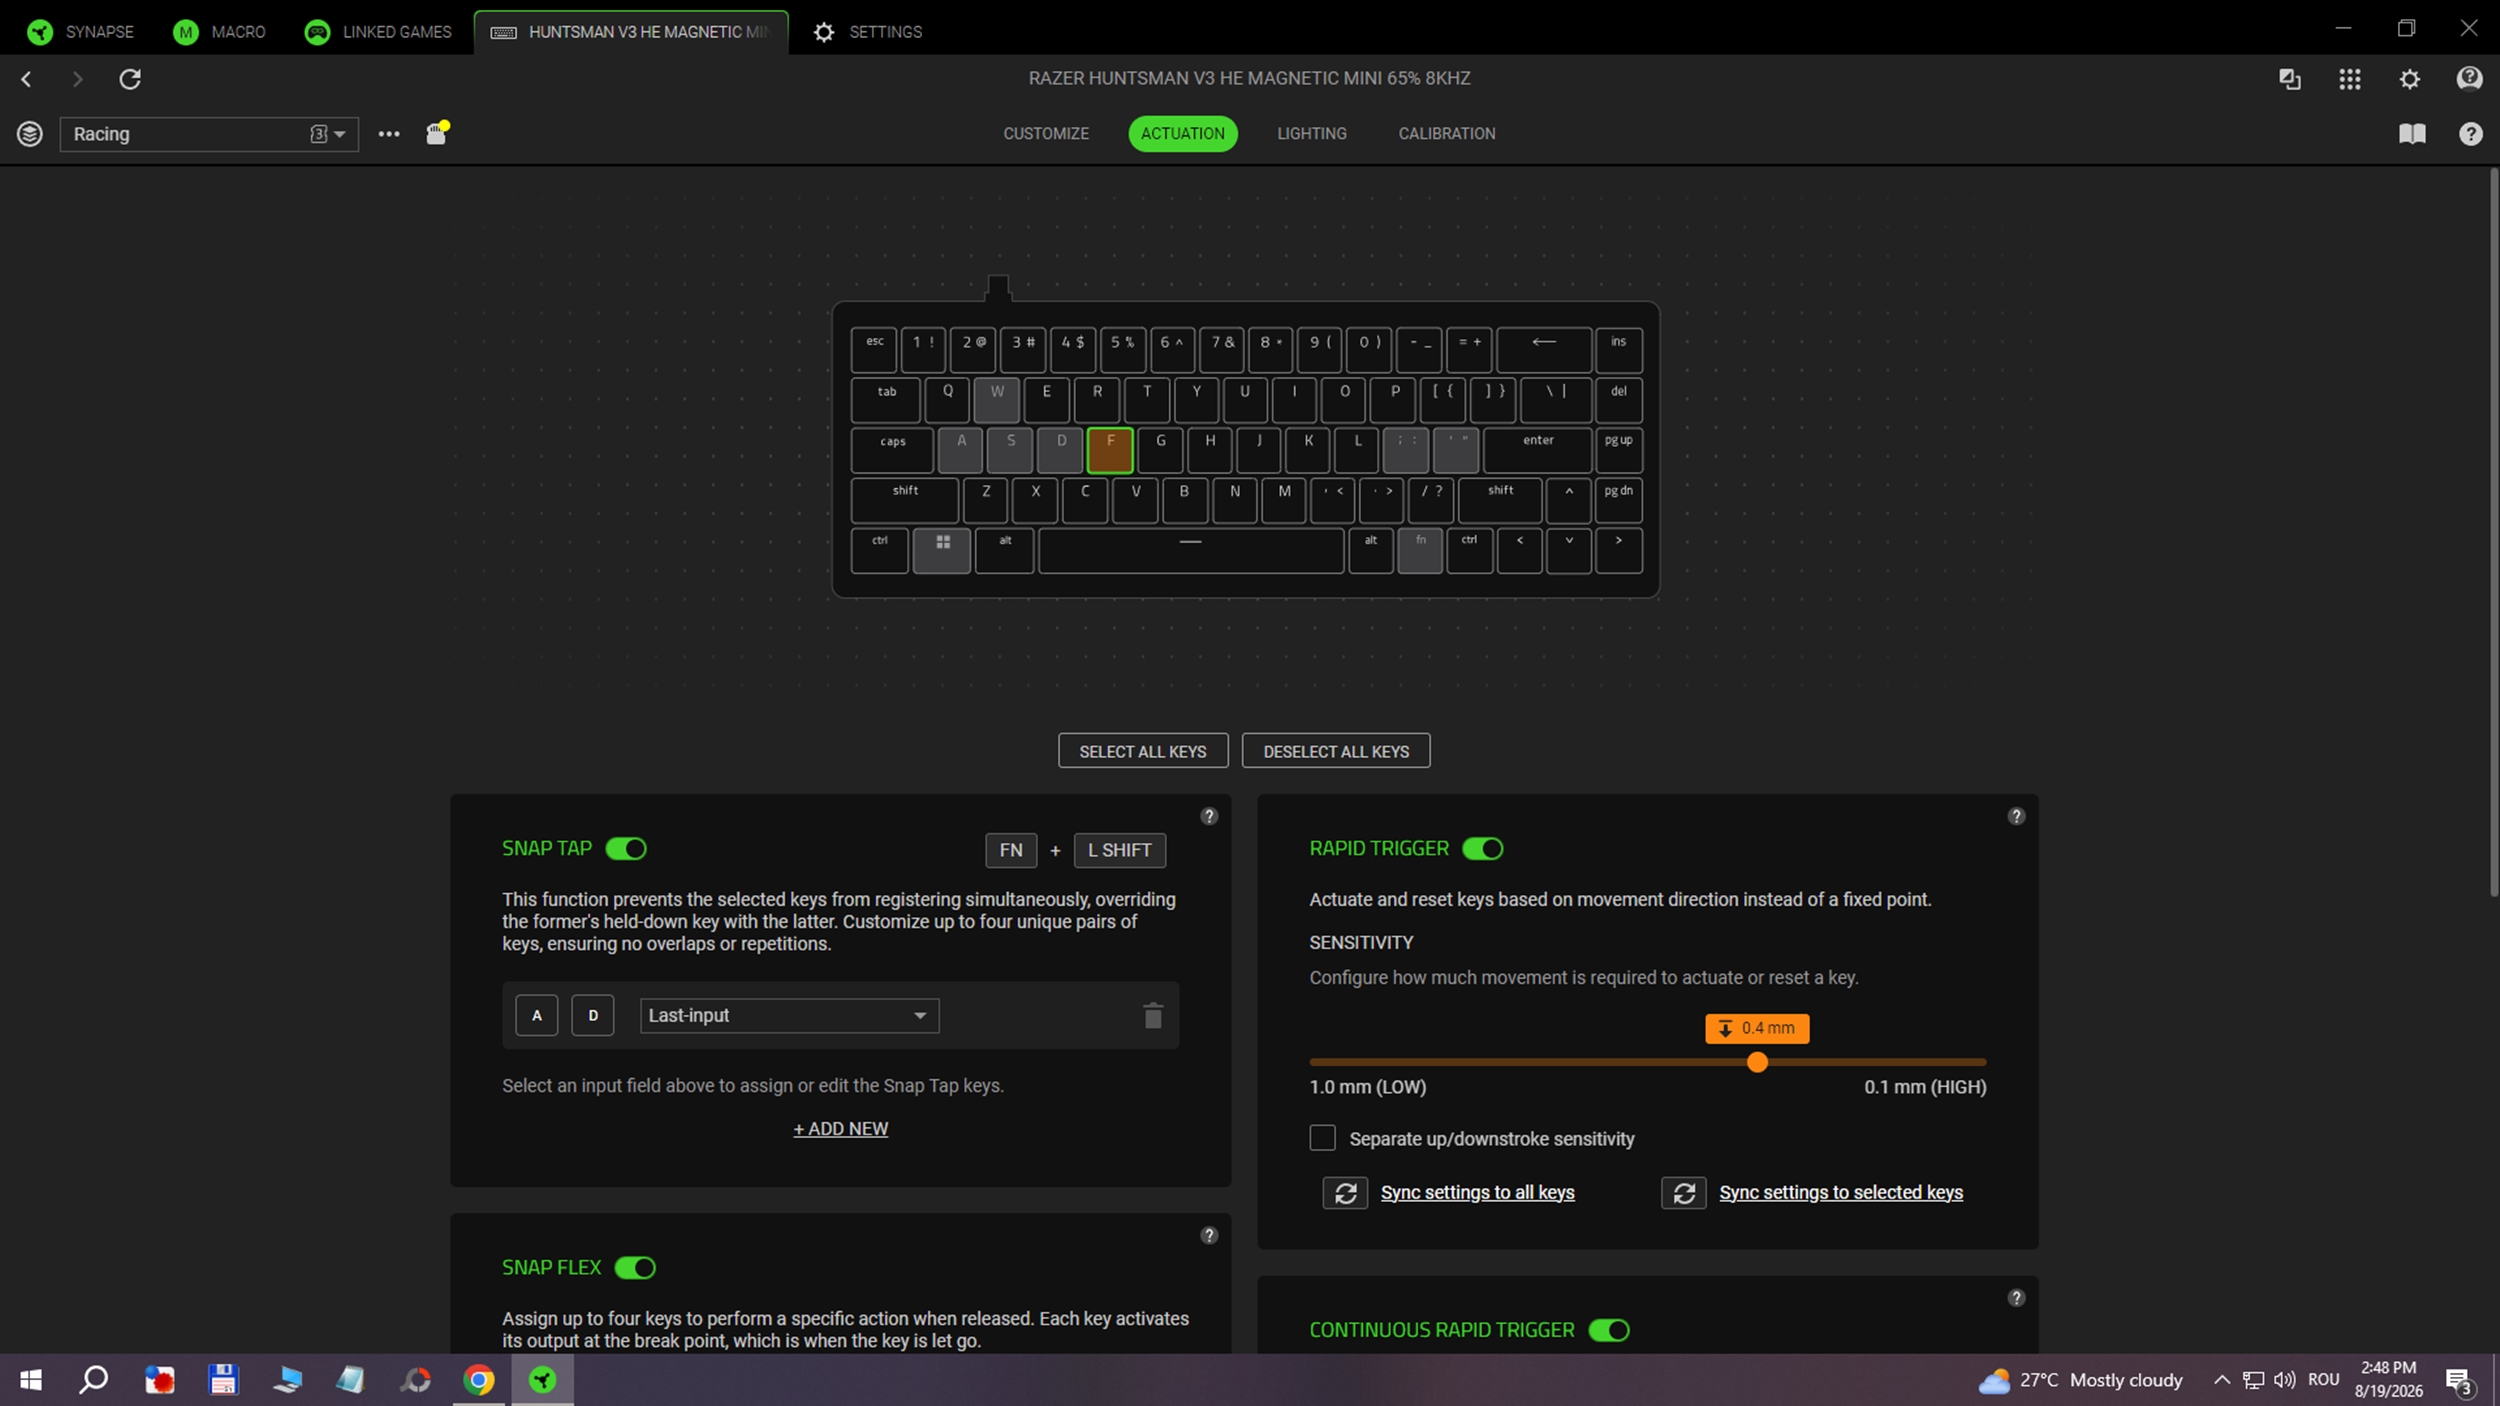The image size is (2500, 1406).
Task: Turn off the Rapid Trigger toggle
Action: 1482,848
